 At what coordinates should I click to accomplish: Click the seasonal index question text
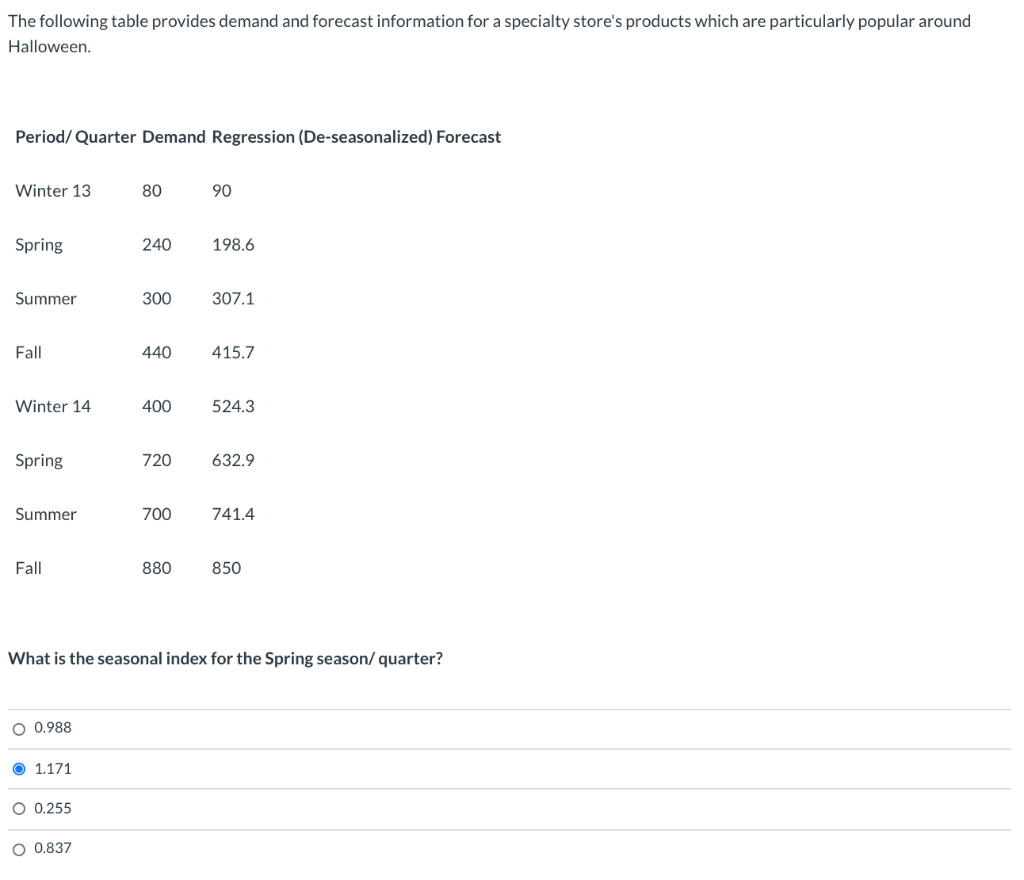(x=227, y=658)
